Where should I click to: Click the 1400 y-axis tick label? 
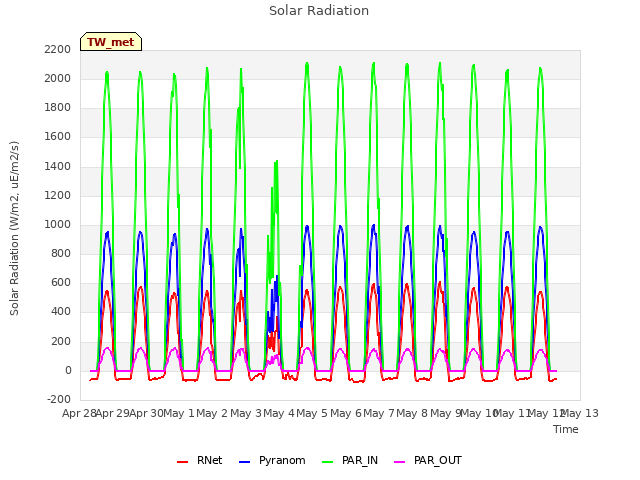tap(58, 166)
